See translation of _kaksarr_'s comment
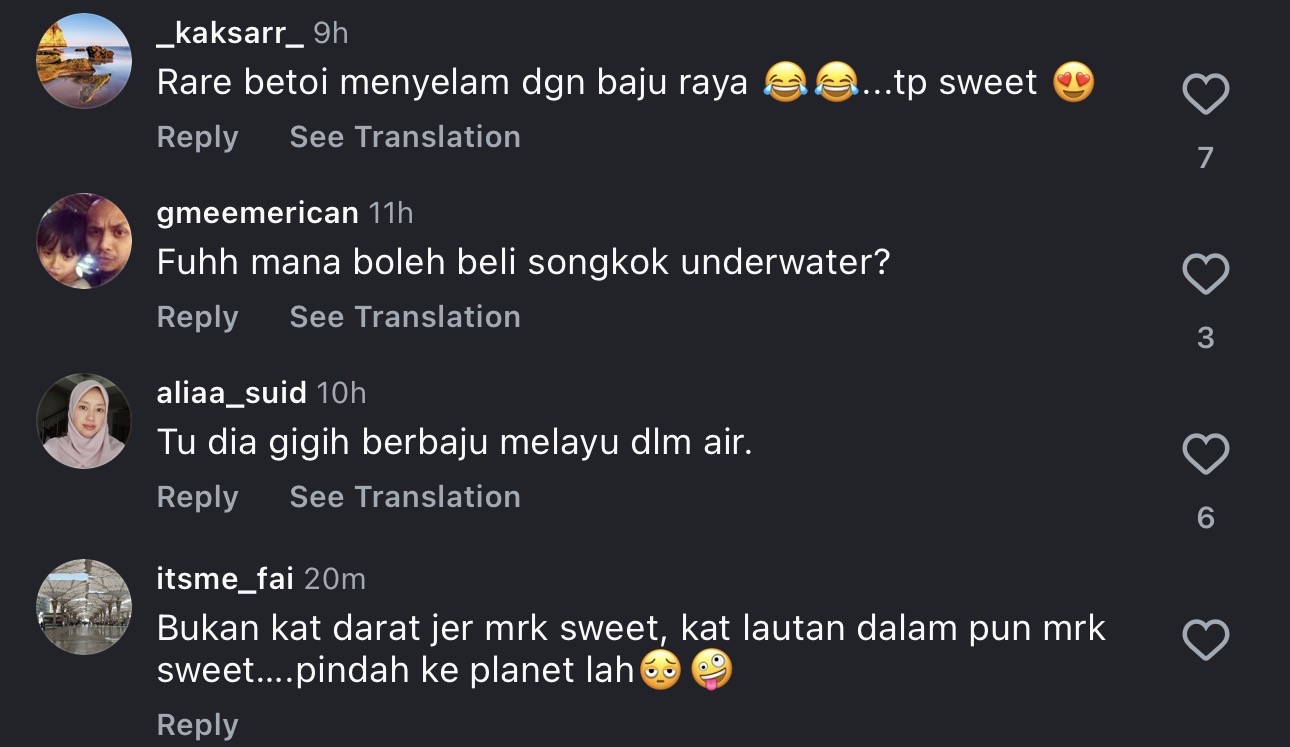This screenshot has height=747, width=1290. [x=405, y=137]
